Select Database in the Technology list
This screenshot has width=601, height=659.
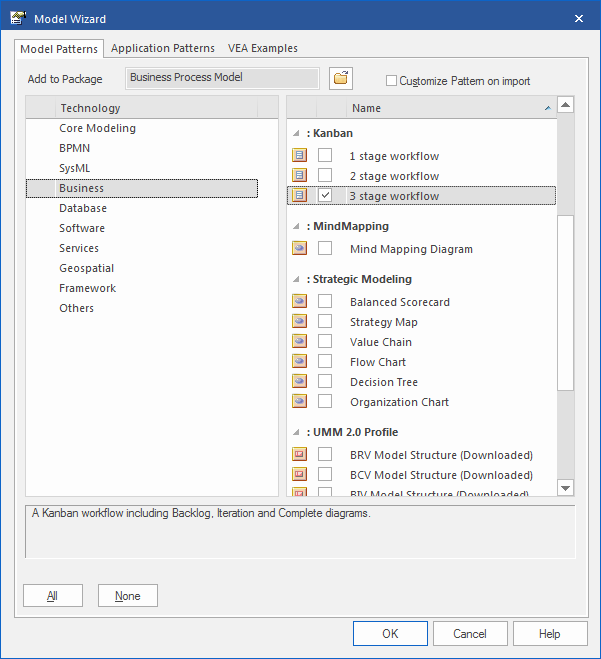pos(83,208)
